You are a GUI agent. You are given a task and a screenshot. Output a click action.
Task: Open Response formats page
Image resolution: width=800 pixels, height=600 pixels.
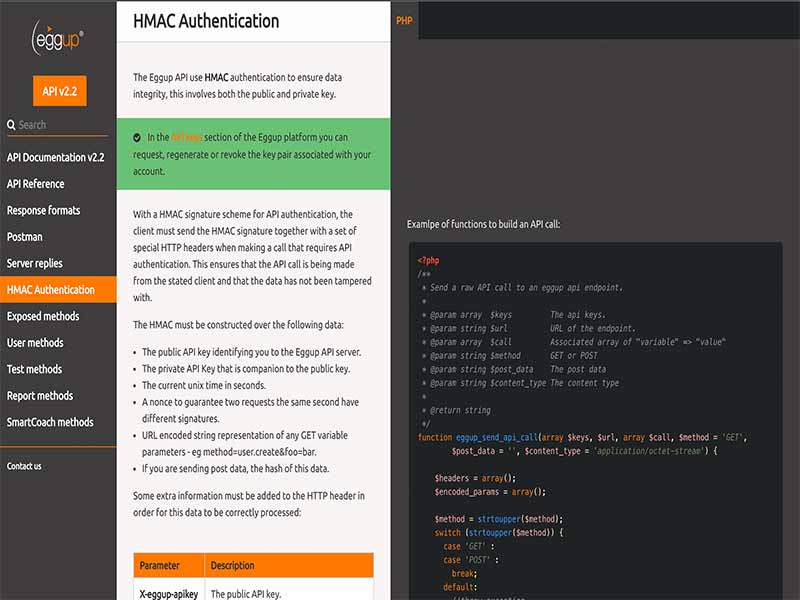click(x=43, y=210)
